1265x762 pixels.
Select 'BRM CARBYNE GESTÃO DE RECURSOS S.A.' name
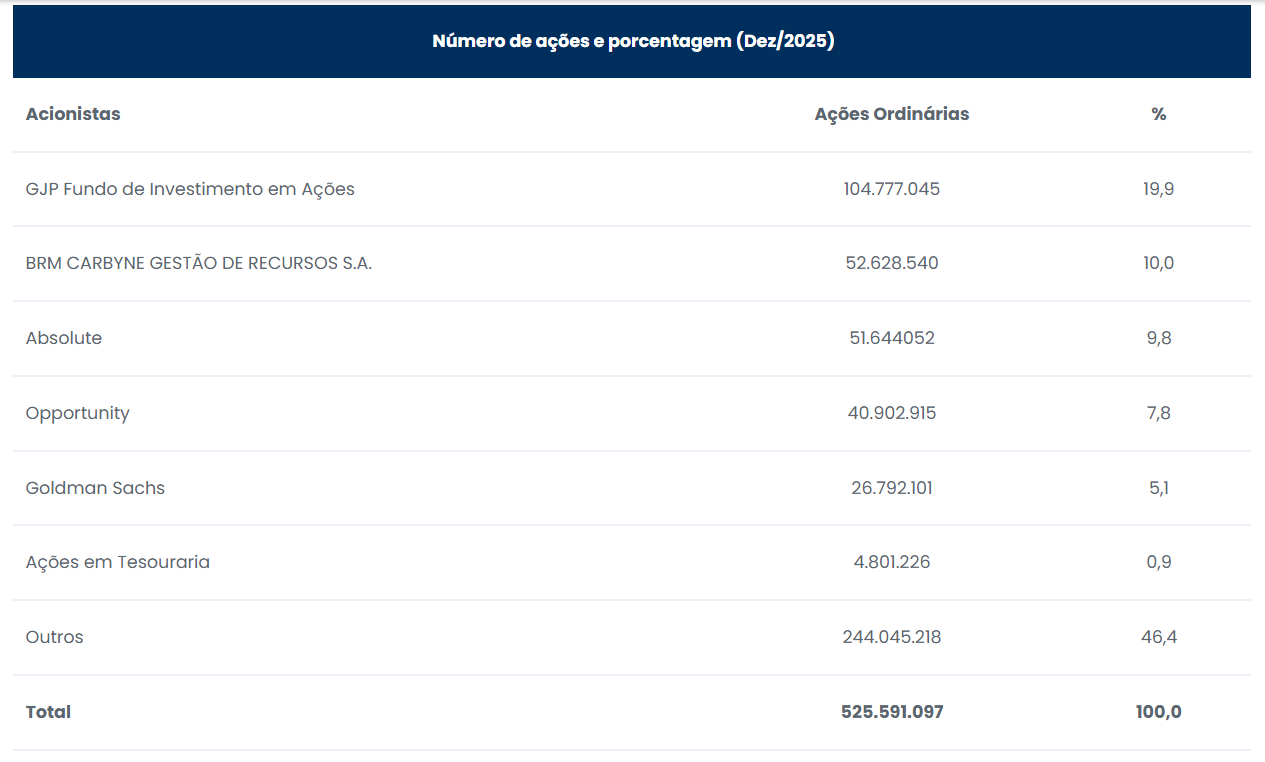pyautogui.click(x=199, y=264)
